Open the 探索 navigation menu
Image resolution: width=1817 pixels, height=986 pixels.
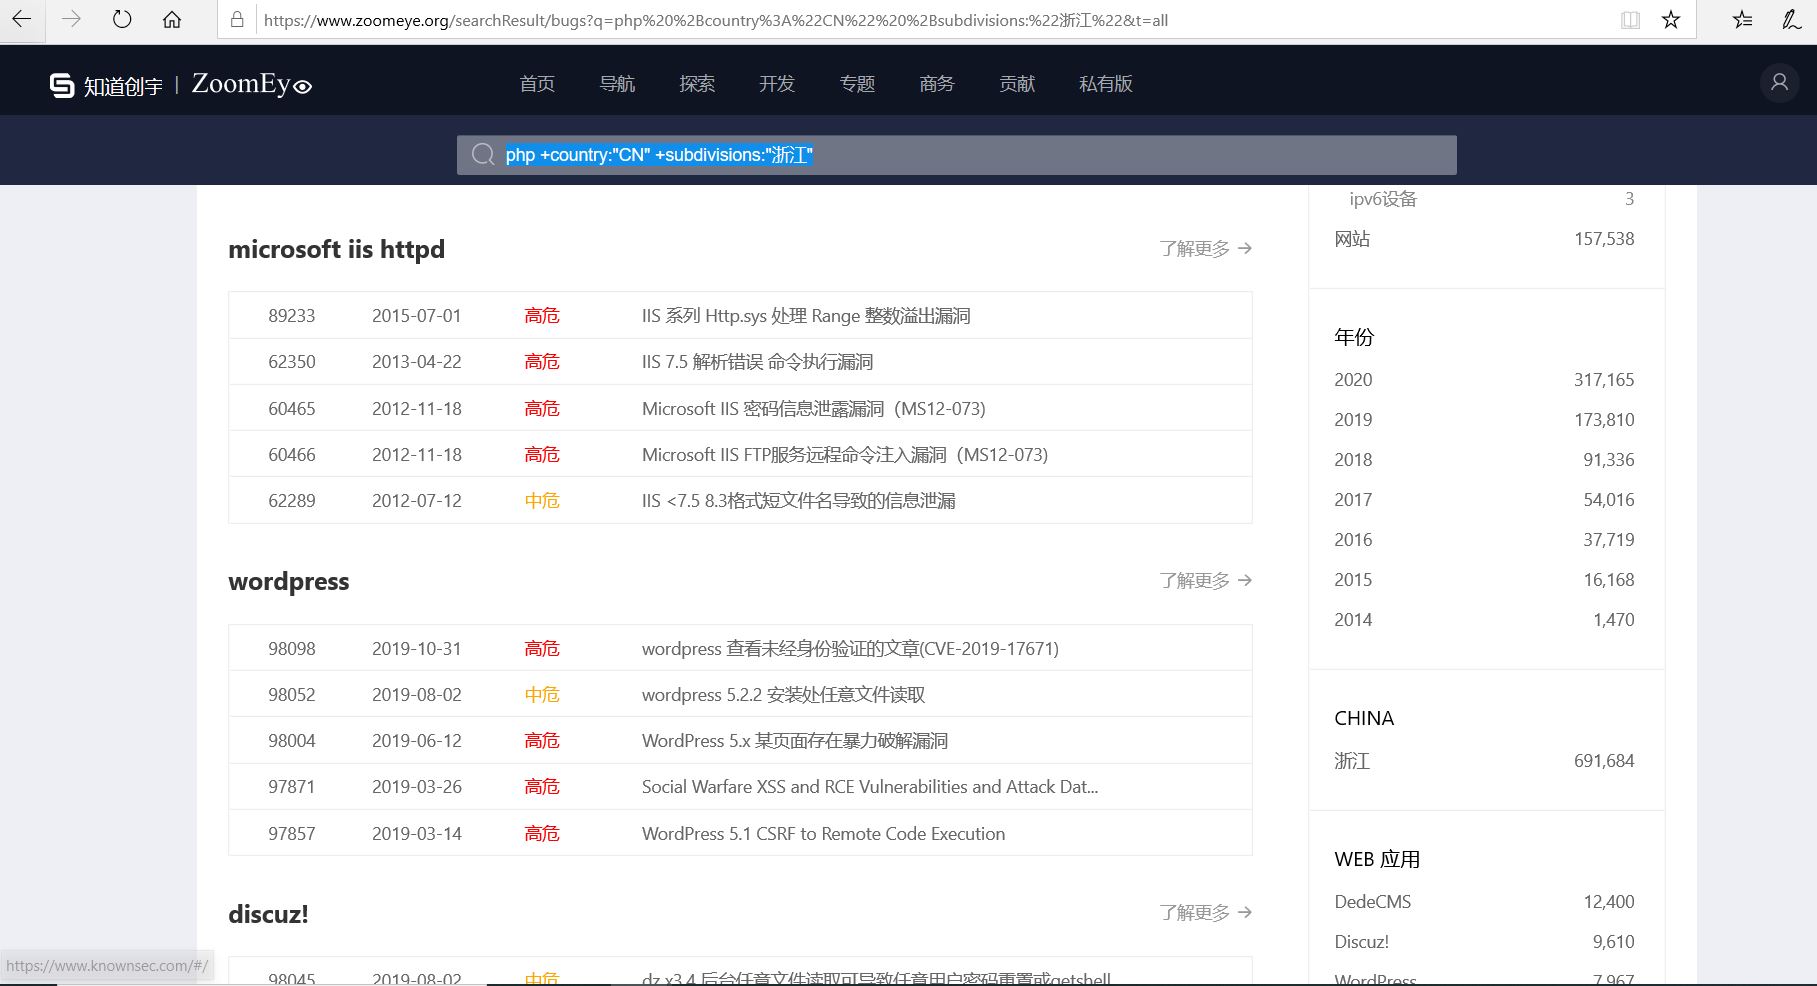(697, 84)
